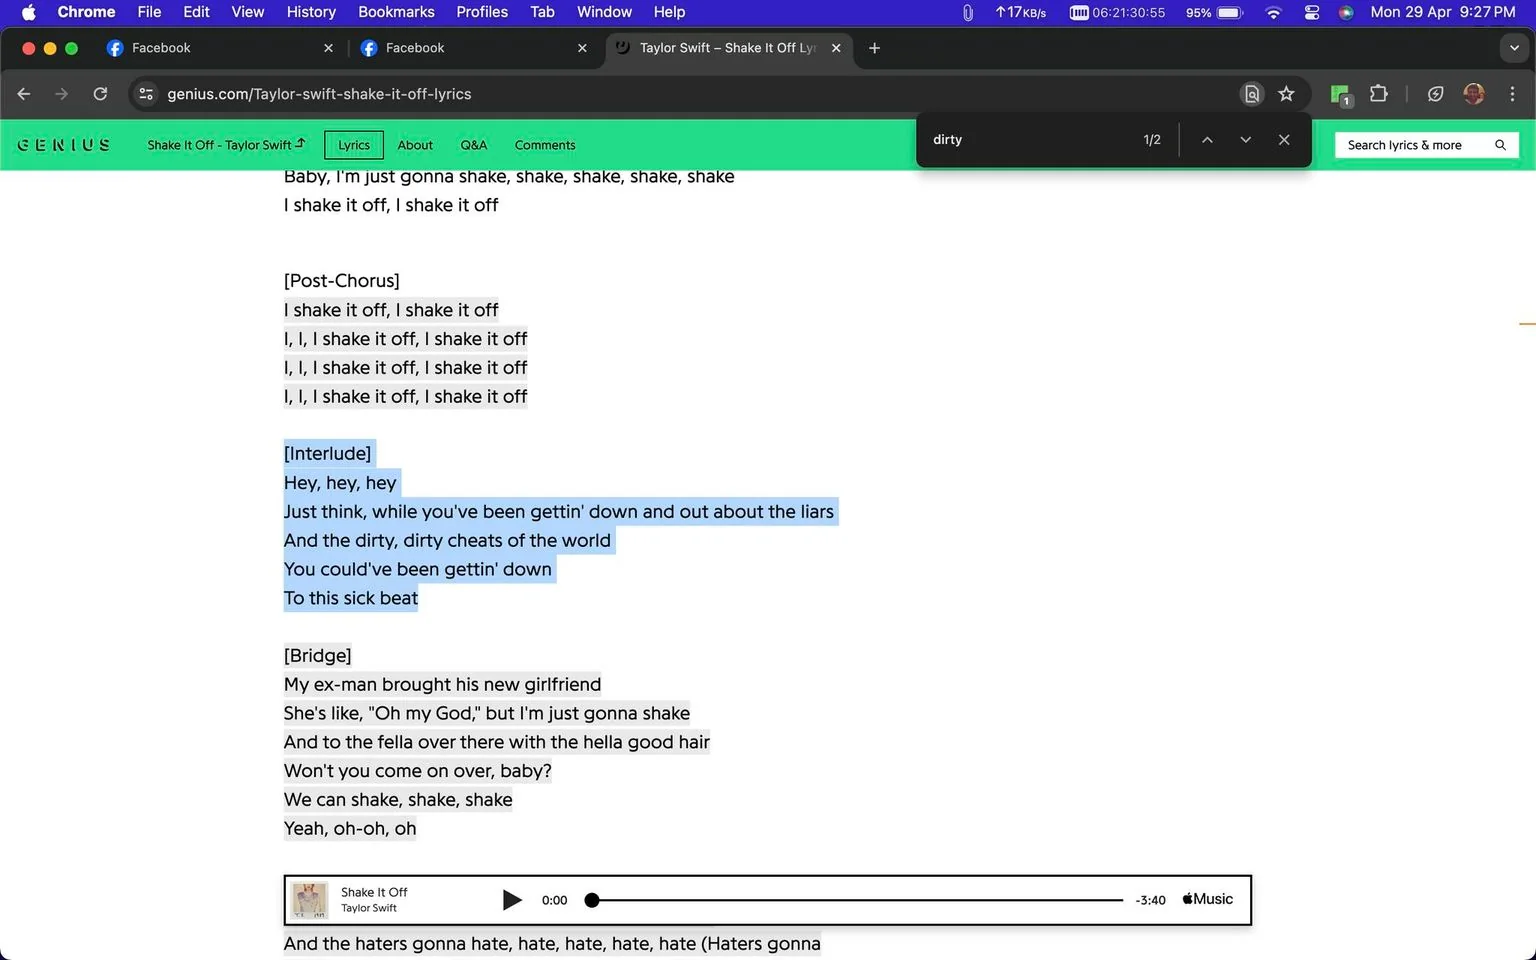Click the Genius search magnifier icon
Screen dimensions: 1536x960
(1500, 145)
